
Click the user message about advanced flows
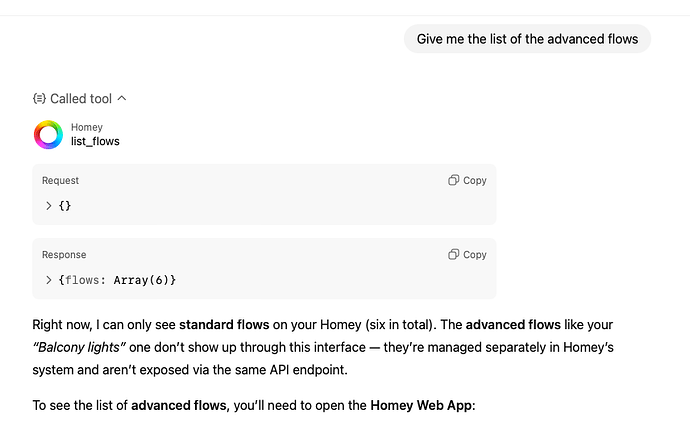click(527, 39)
